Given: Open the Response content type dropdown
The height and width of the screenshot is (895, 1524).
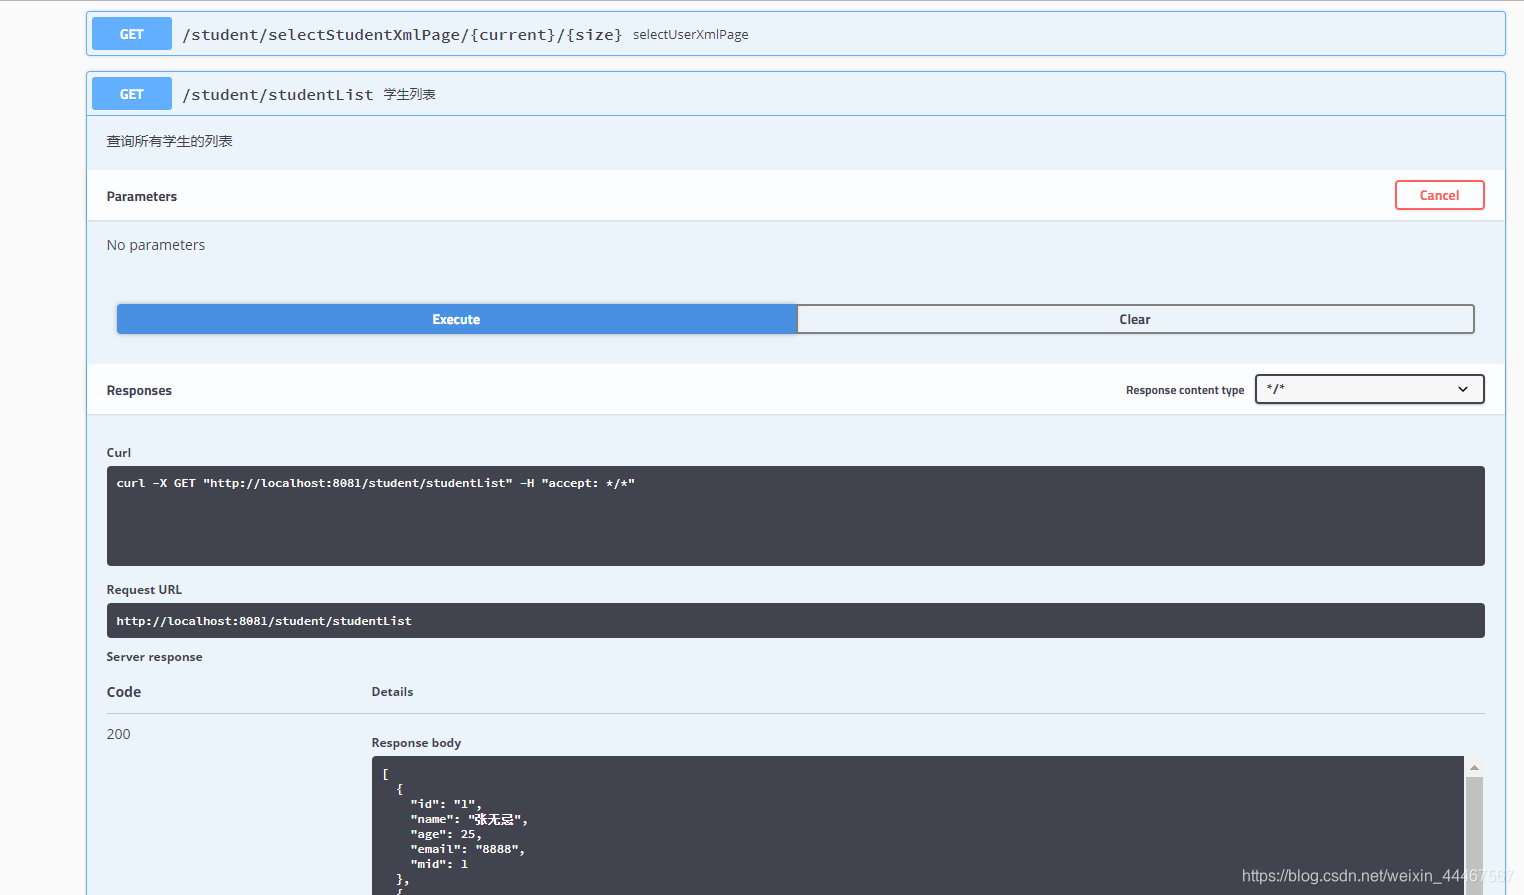Looking at the screenshot, I should [1369, 389].
